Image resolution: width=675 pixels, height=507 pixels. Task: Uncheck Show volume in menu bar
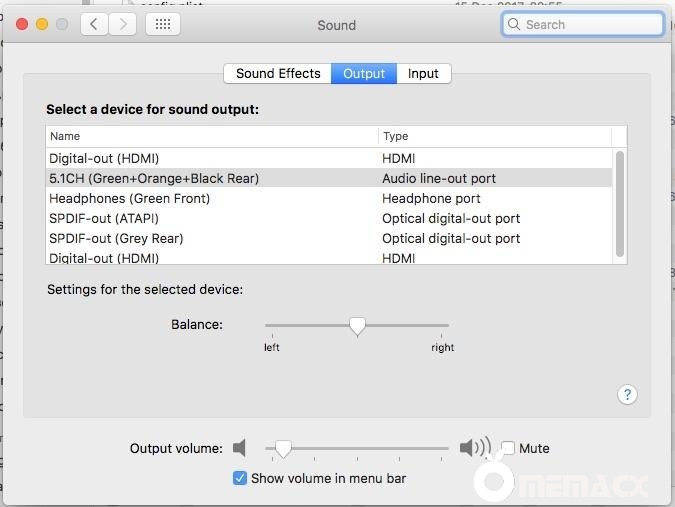pyautogui.click(x=240, y=478)
